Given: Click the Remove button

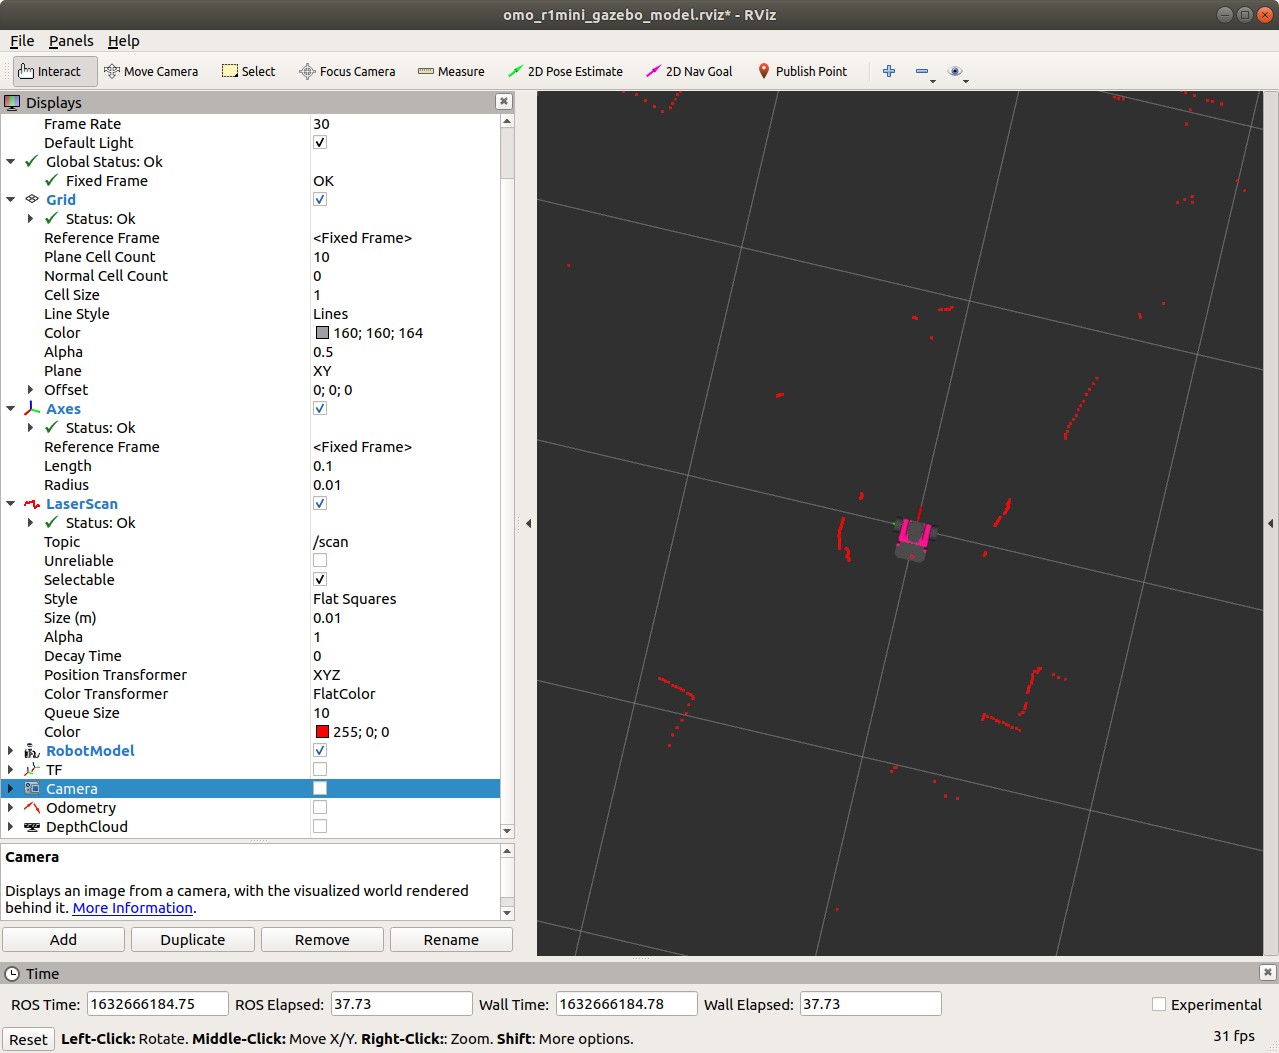Looking at the screenshot, I should (322, 939).
